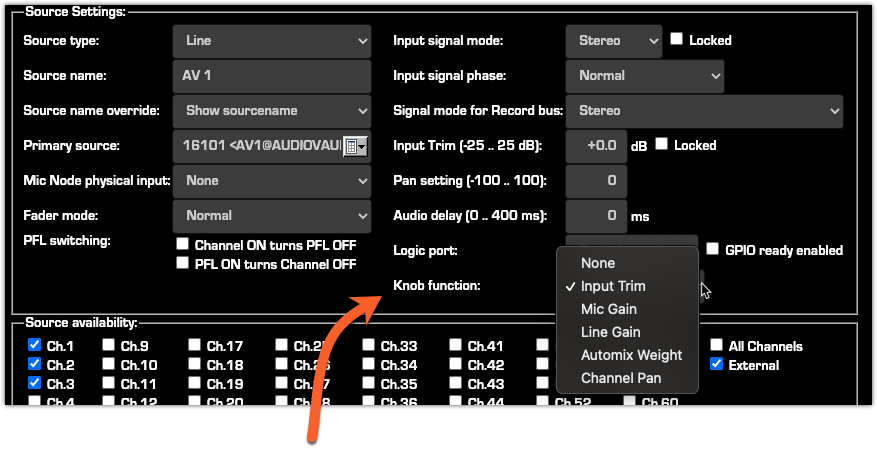Select Mic Gain from knob function list
Screen dimensions: 877x457
[609, 309]
